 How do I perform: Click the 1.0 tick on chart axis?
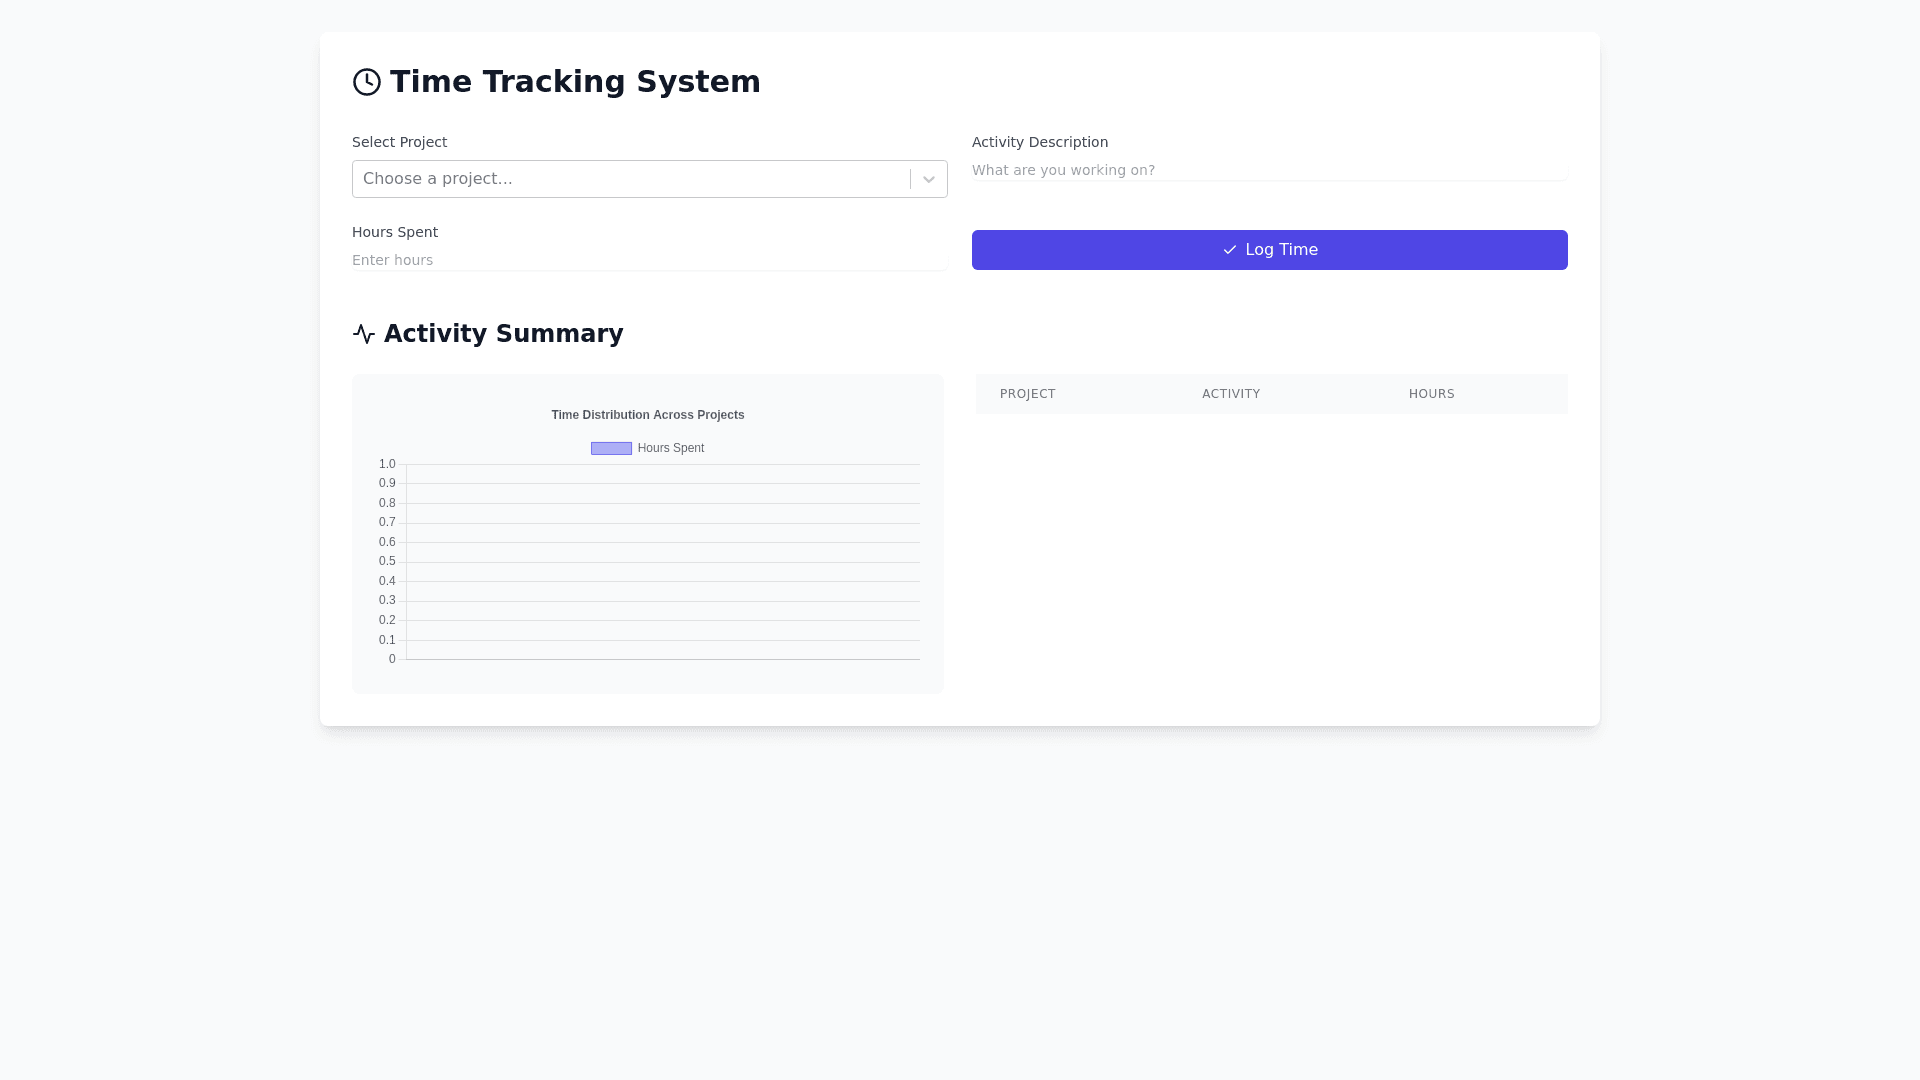(x=387, y=464)
